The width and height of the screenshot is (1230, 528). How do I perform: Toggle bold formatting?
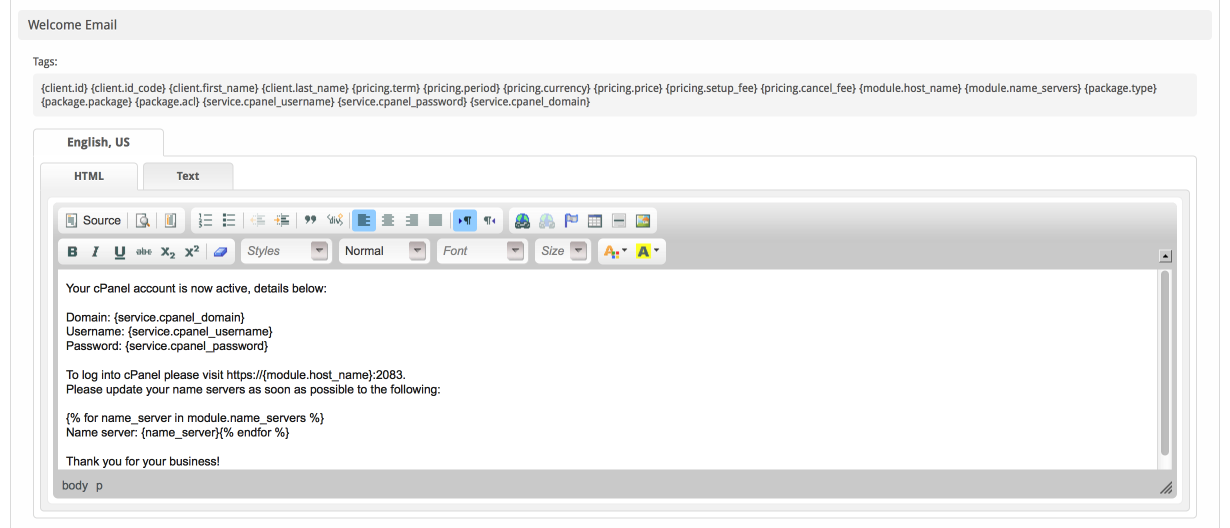(x=72, y=251)
